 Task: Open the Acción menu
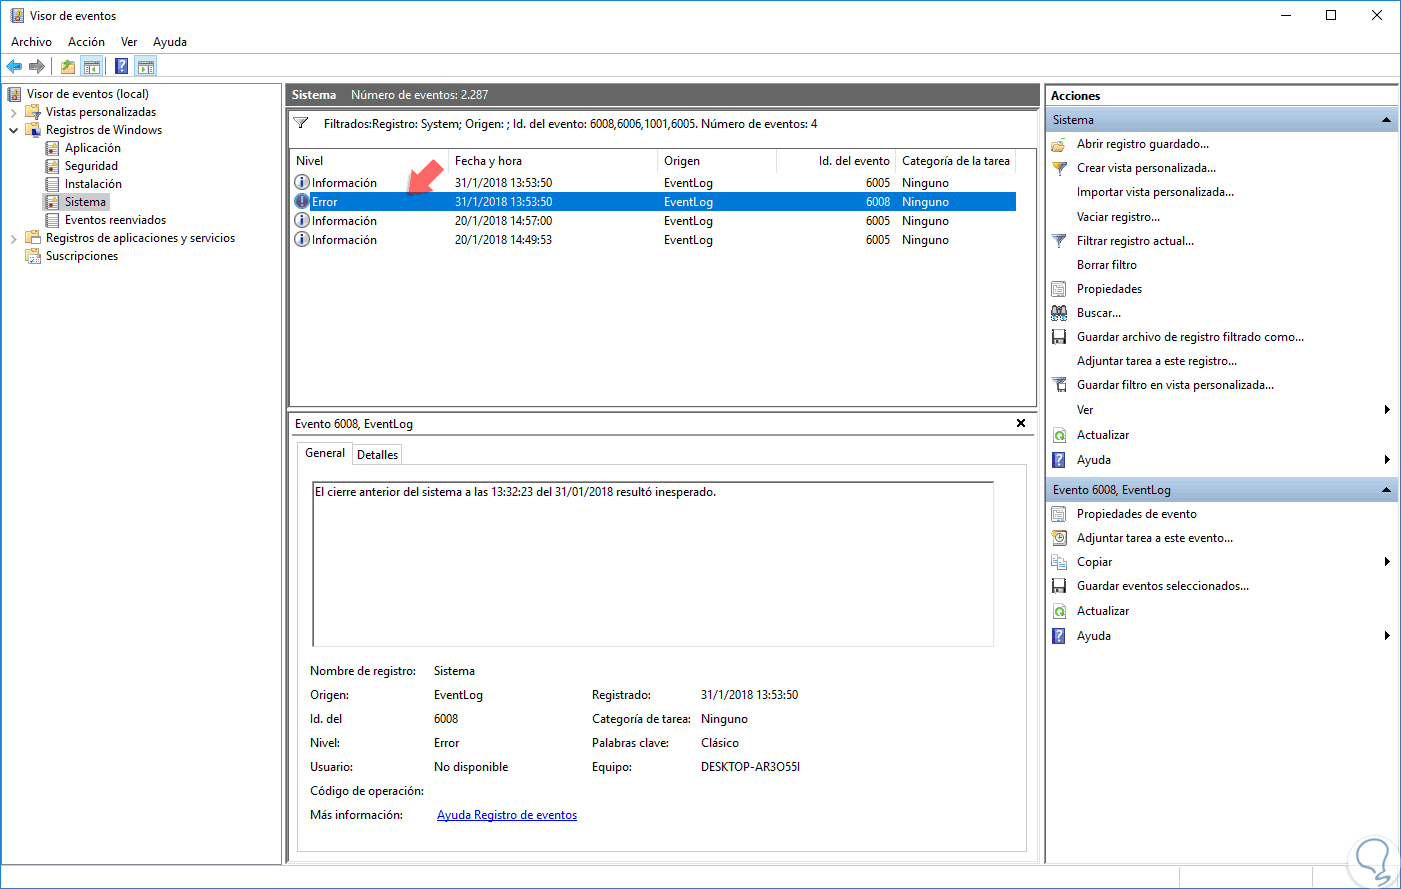(x=86, y=42)
